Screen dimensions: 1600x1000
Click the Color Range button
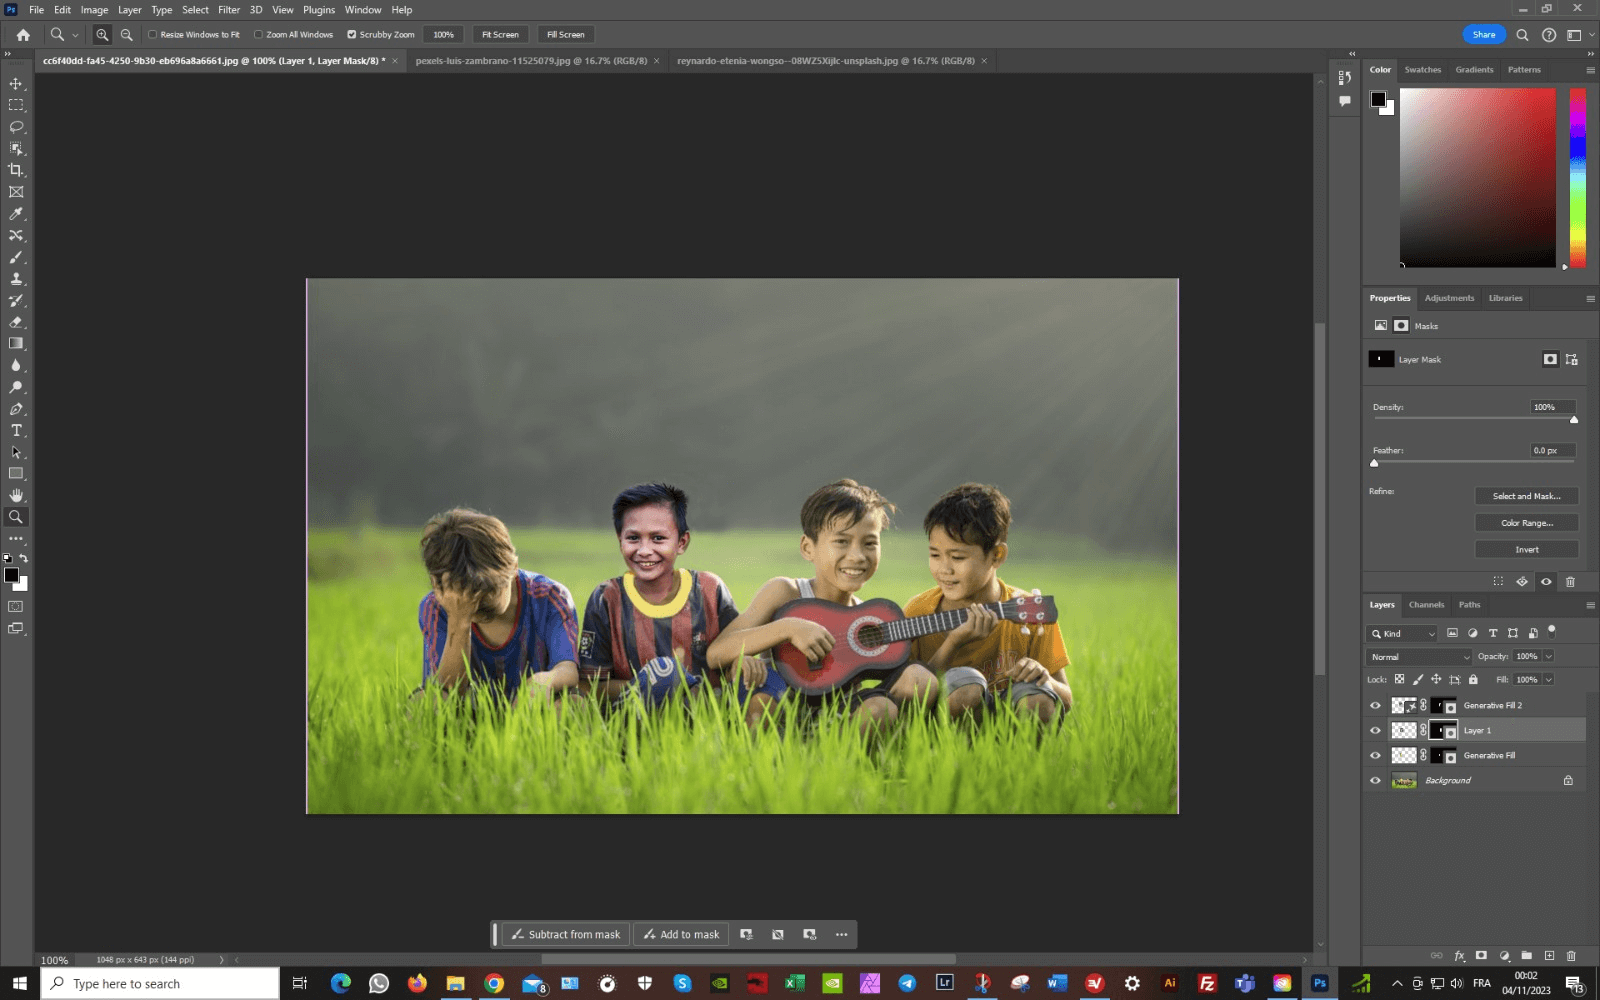1526,523
